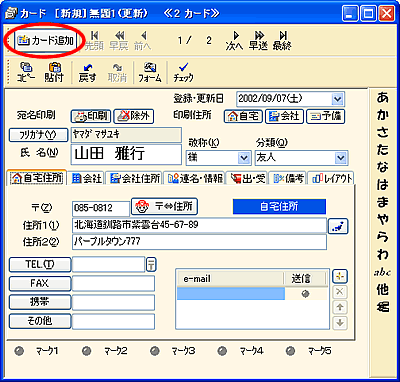Switch to the 会社 tab
This screenshot has width=400, height=382.
point(87,179)
